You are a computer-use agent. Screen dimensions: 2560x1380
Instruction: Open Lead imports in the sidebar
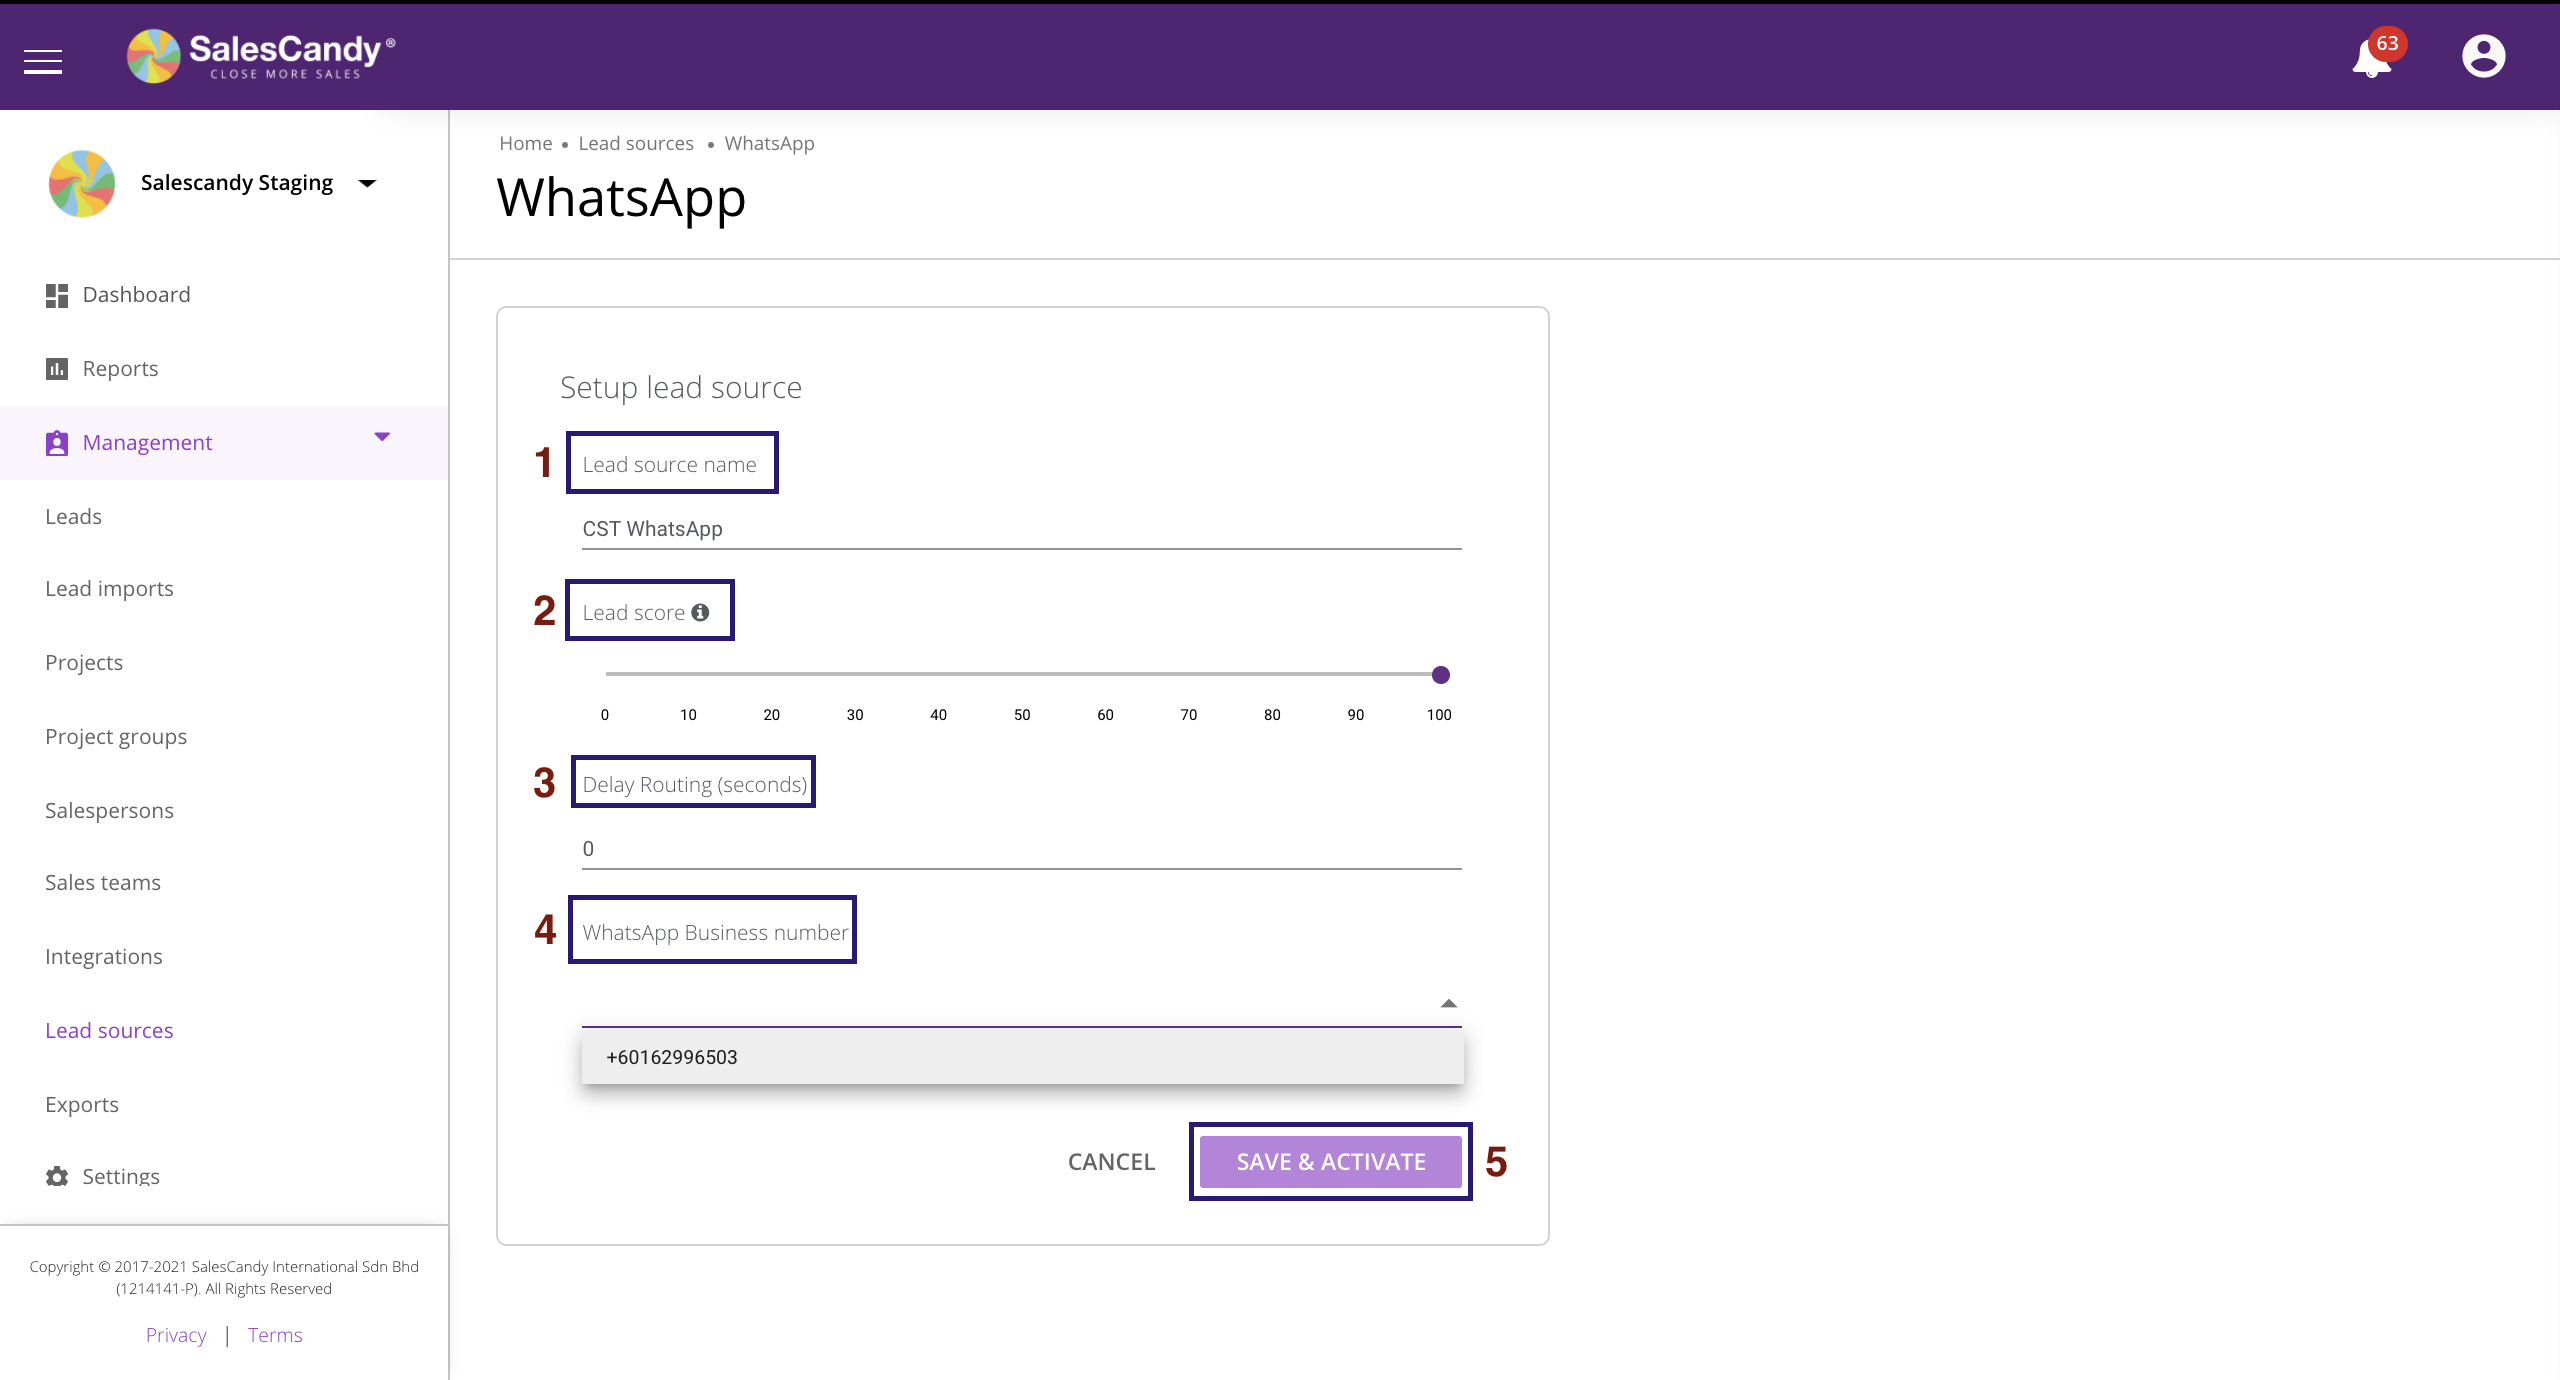pos(109,589)
